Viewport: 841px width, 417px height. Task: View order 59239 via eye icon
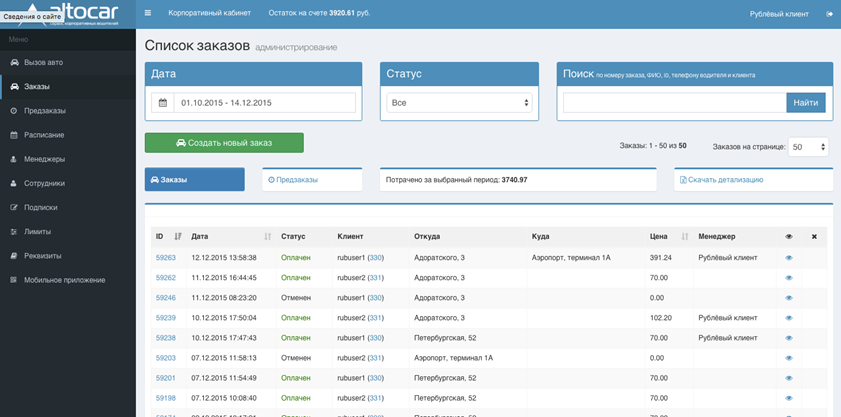coord(788,318)
